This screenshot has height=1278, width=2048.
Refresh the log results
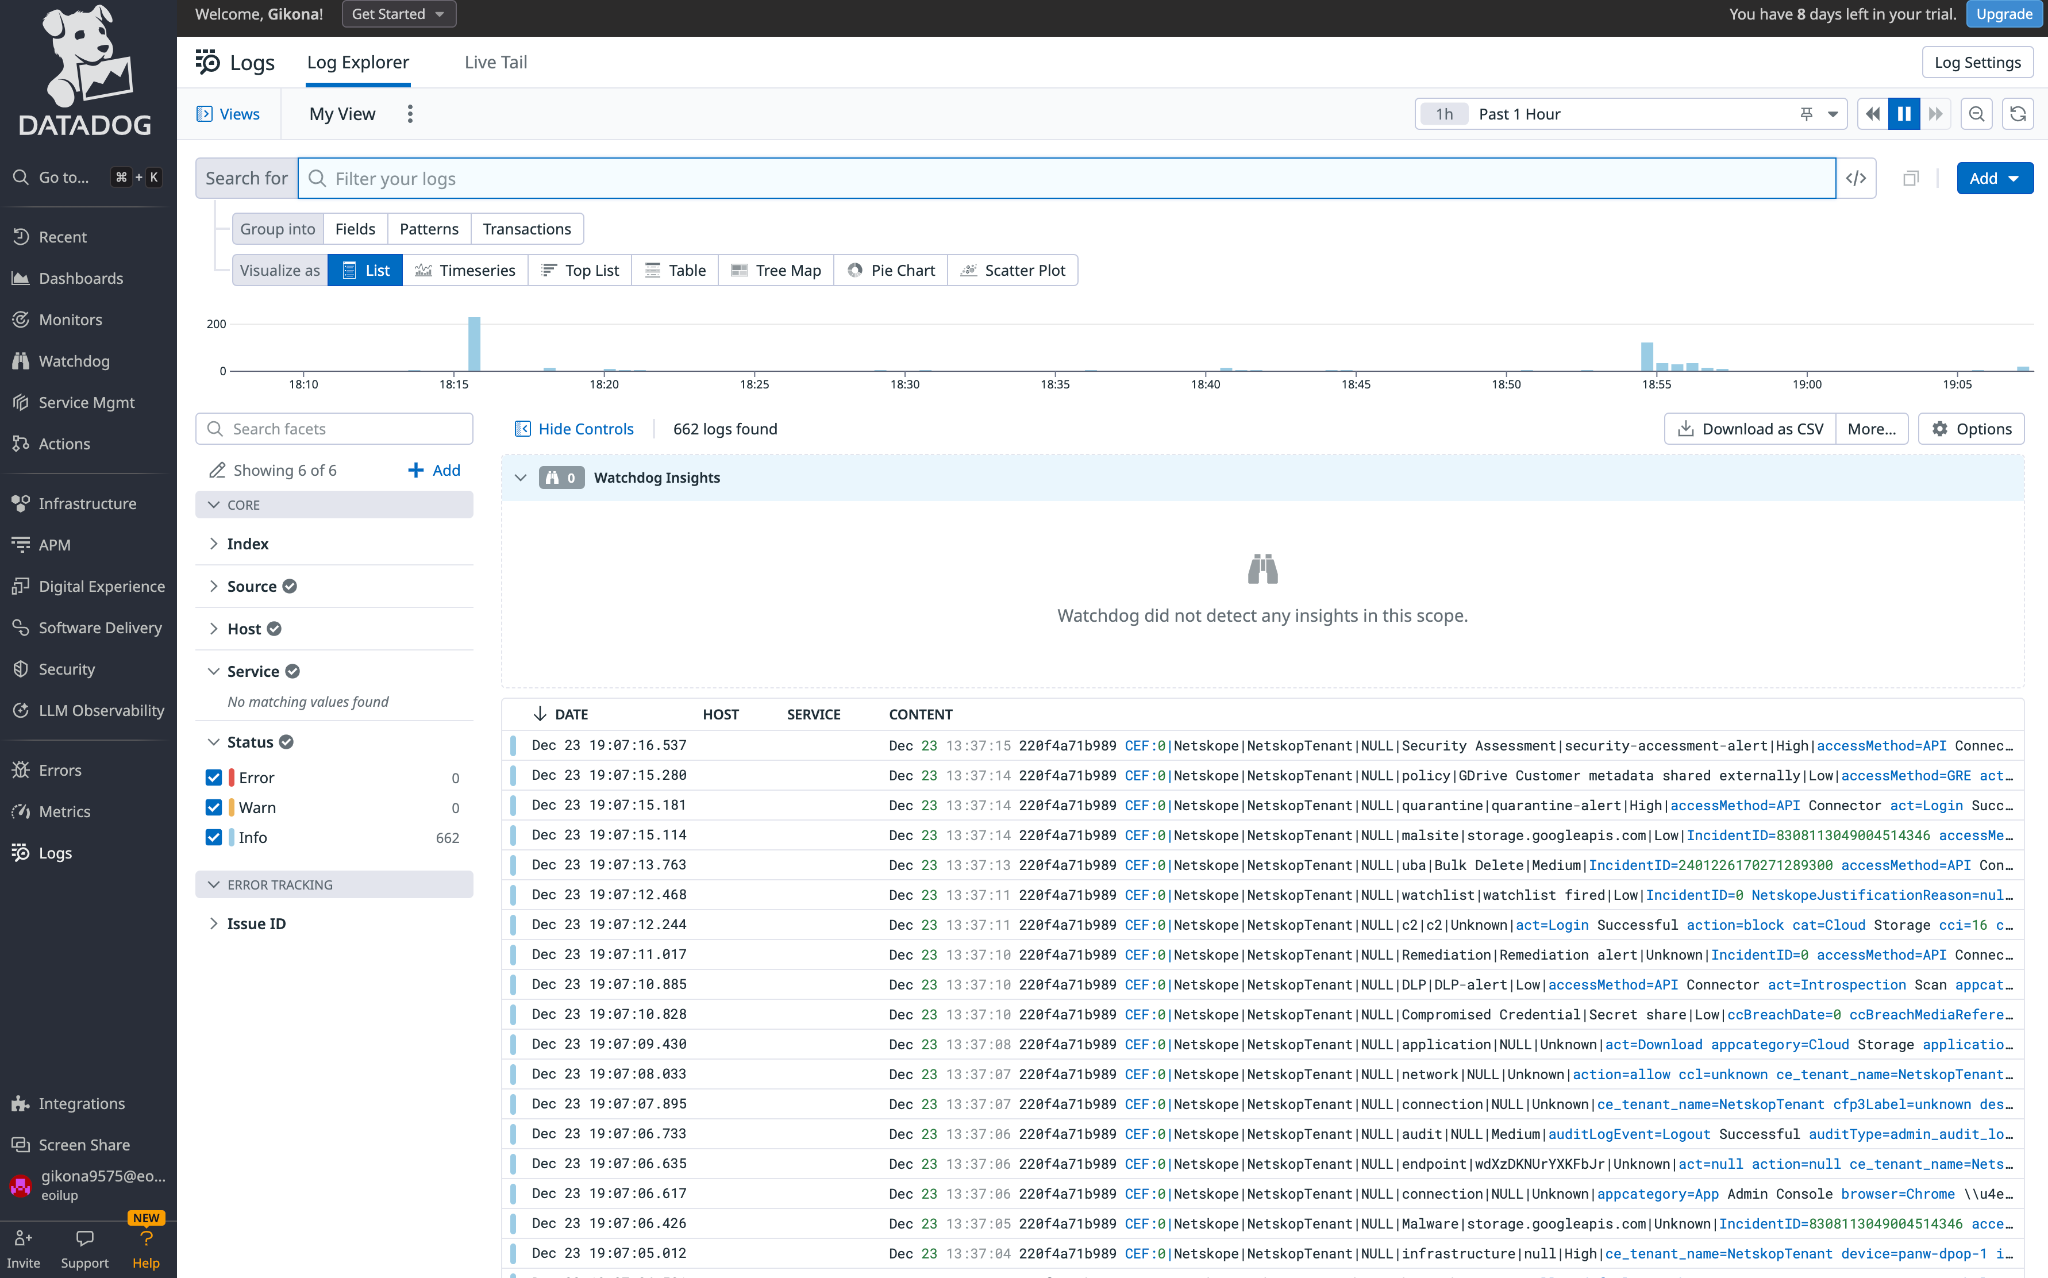[x=2018, y=114]
